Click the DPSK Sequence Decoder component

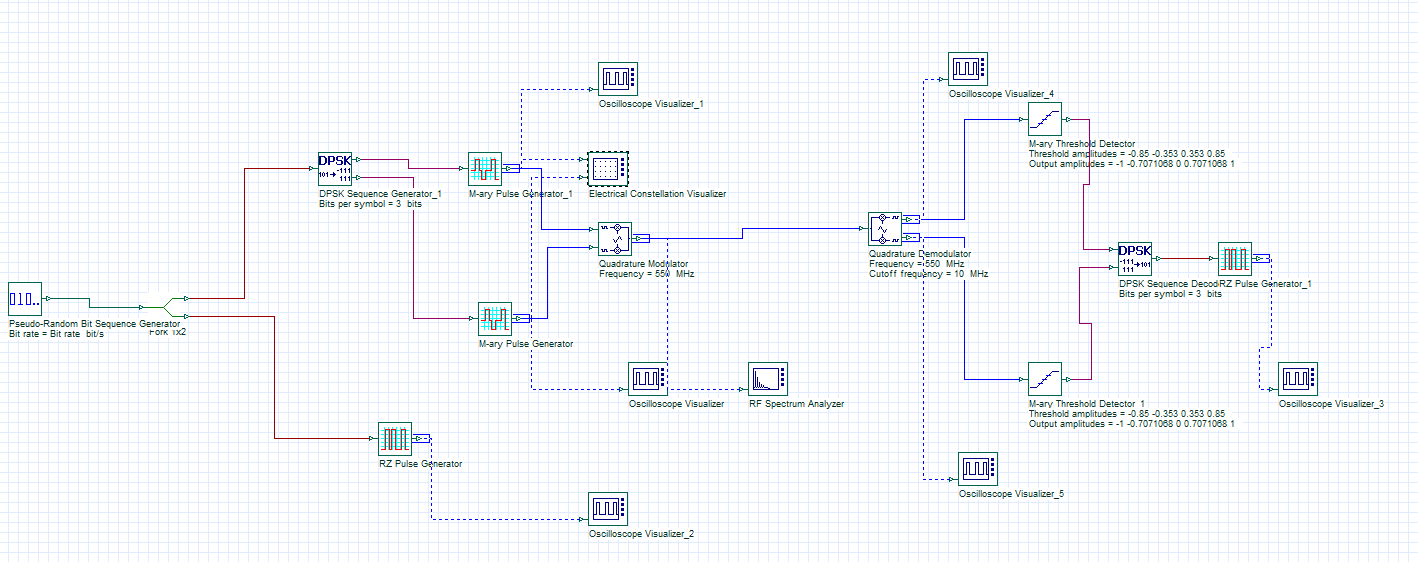1135,258
